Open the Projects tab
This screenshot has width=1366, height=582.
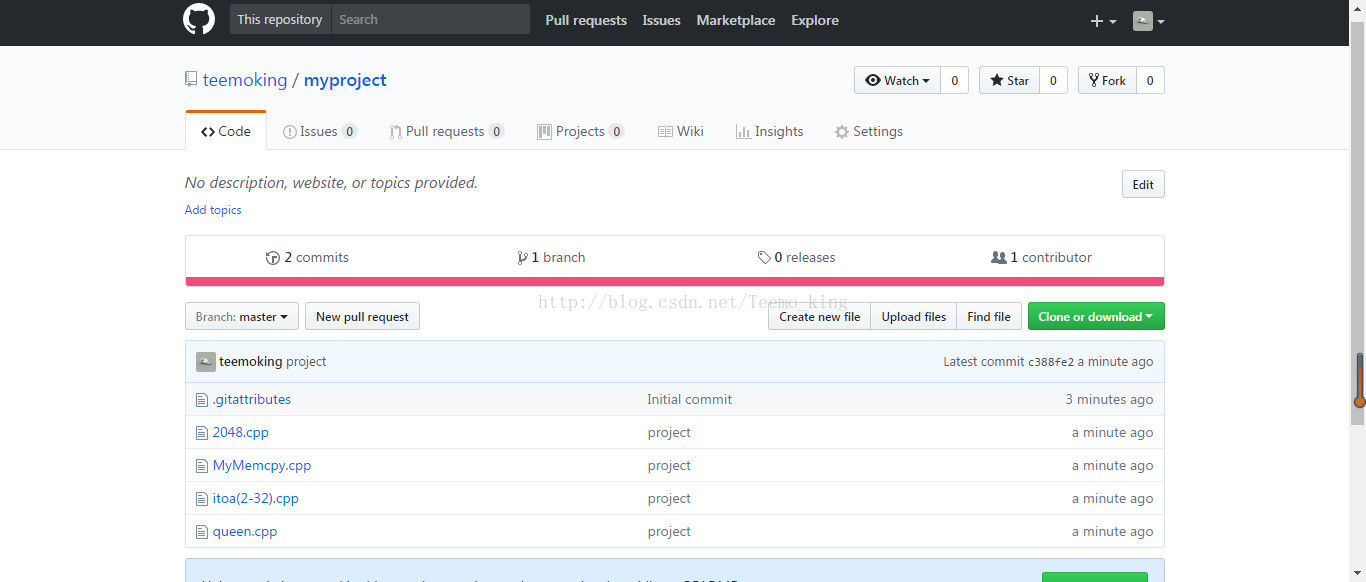click(580, 131)
